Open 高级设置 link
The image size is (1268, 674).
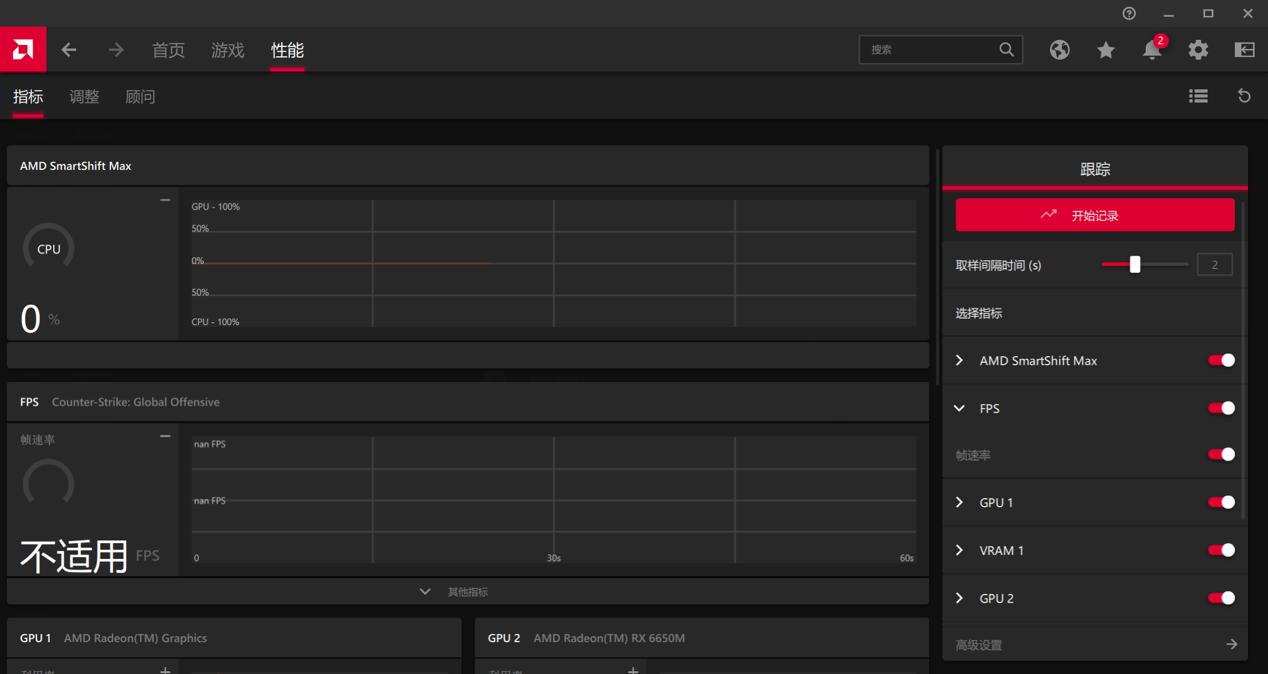pos(979,645)
